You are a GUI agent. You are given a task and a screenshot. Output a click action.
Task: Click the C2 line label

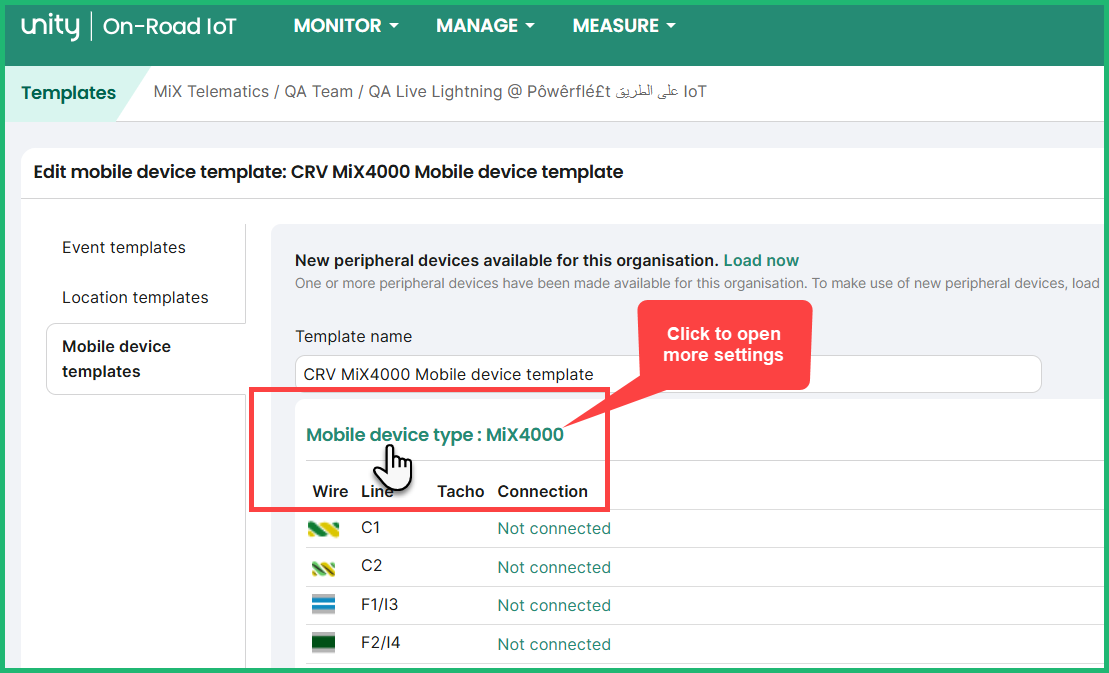[371, 566]
